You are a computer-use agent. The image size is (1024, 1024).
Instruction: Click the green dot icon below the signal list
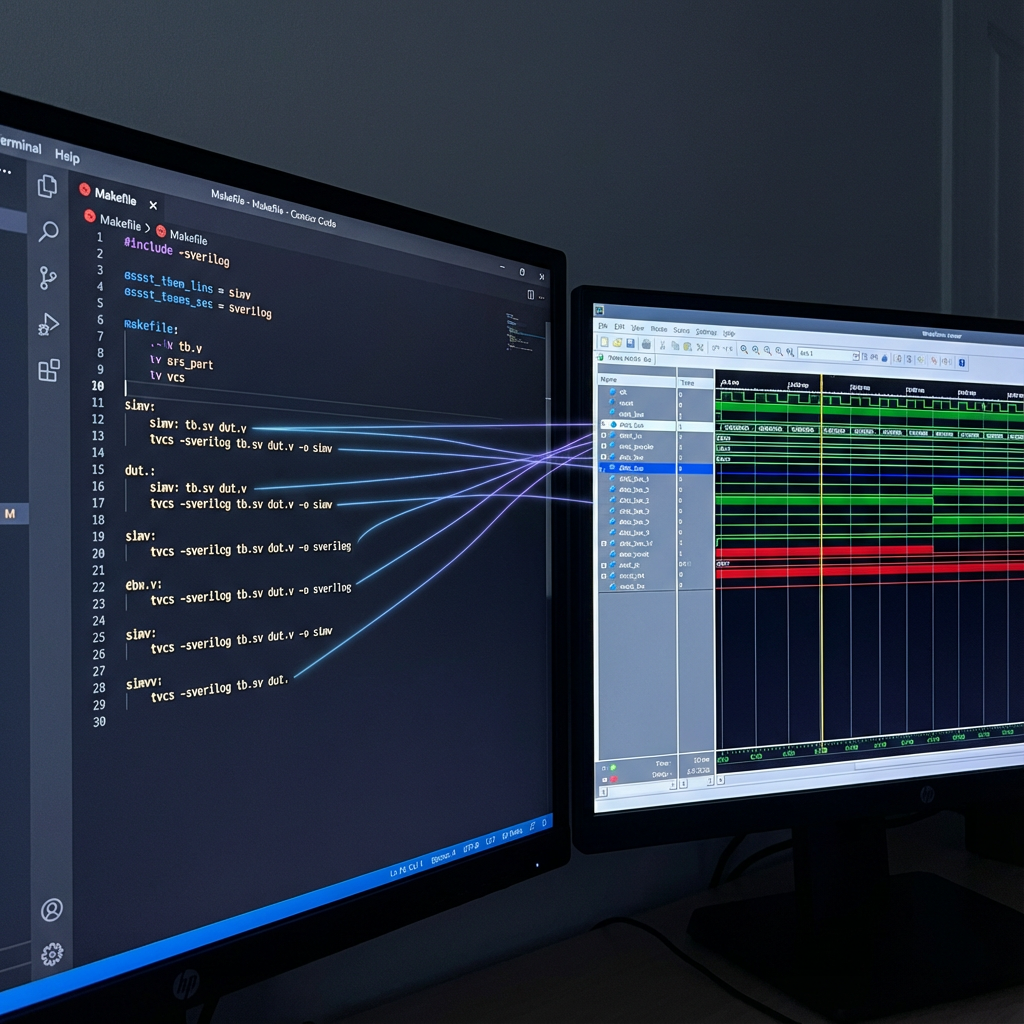[x=613, y=767]
